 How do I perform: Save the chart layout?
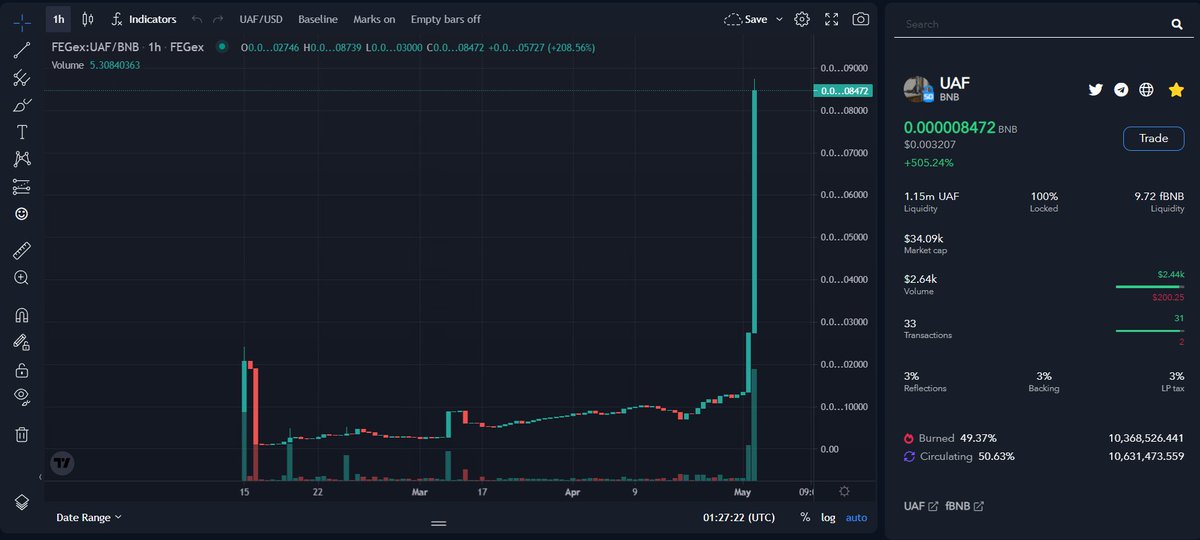pos(746,19)
